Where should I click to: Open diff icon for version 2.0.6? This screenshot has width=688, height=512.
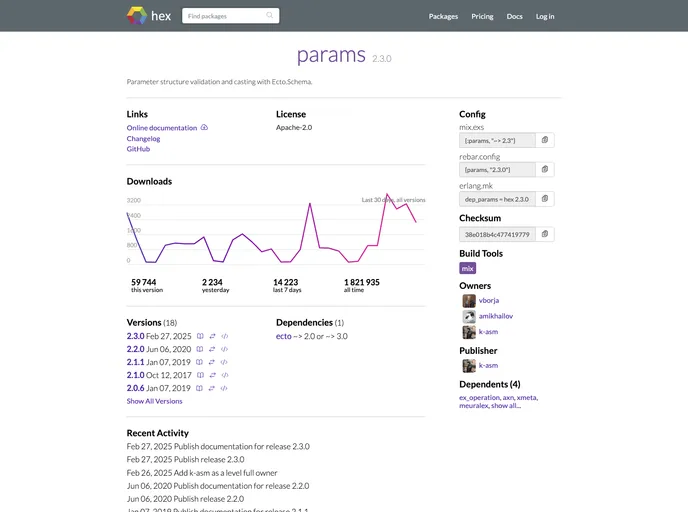[x=211, y=388]
